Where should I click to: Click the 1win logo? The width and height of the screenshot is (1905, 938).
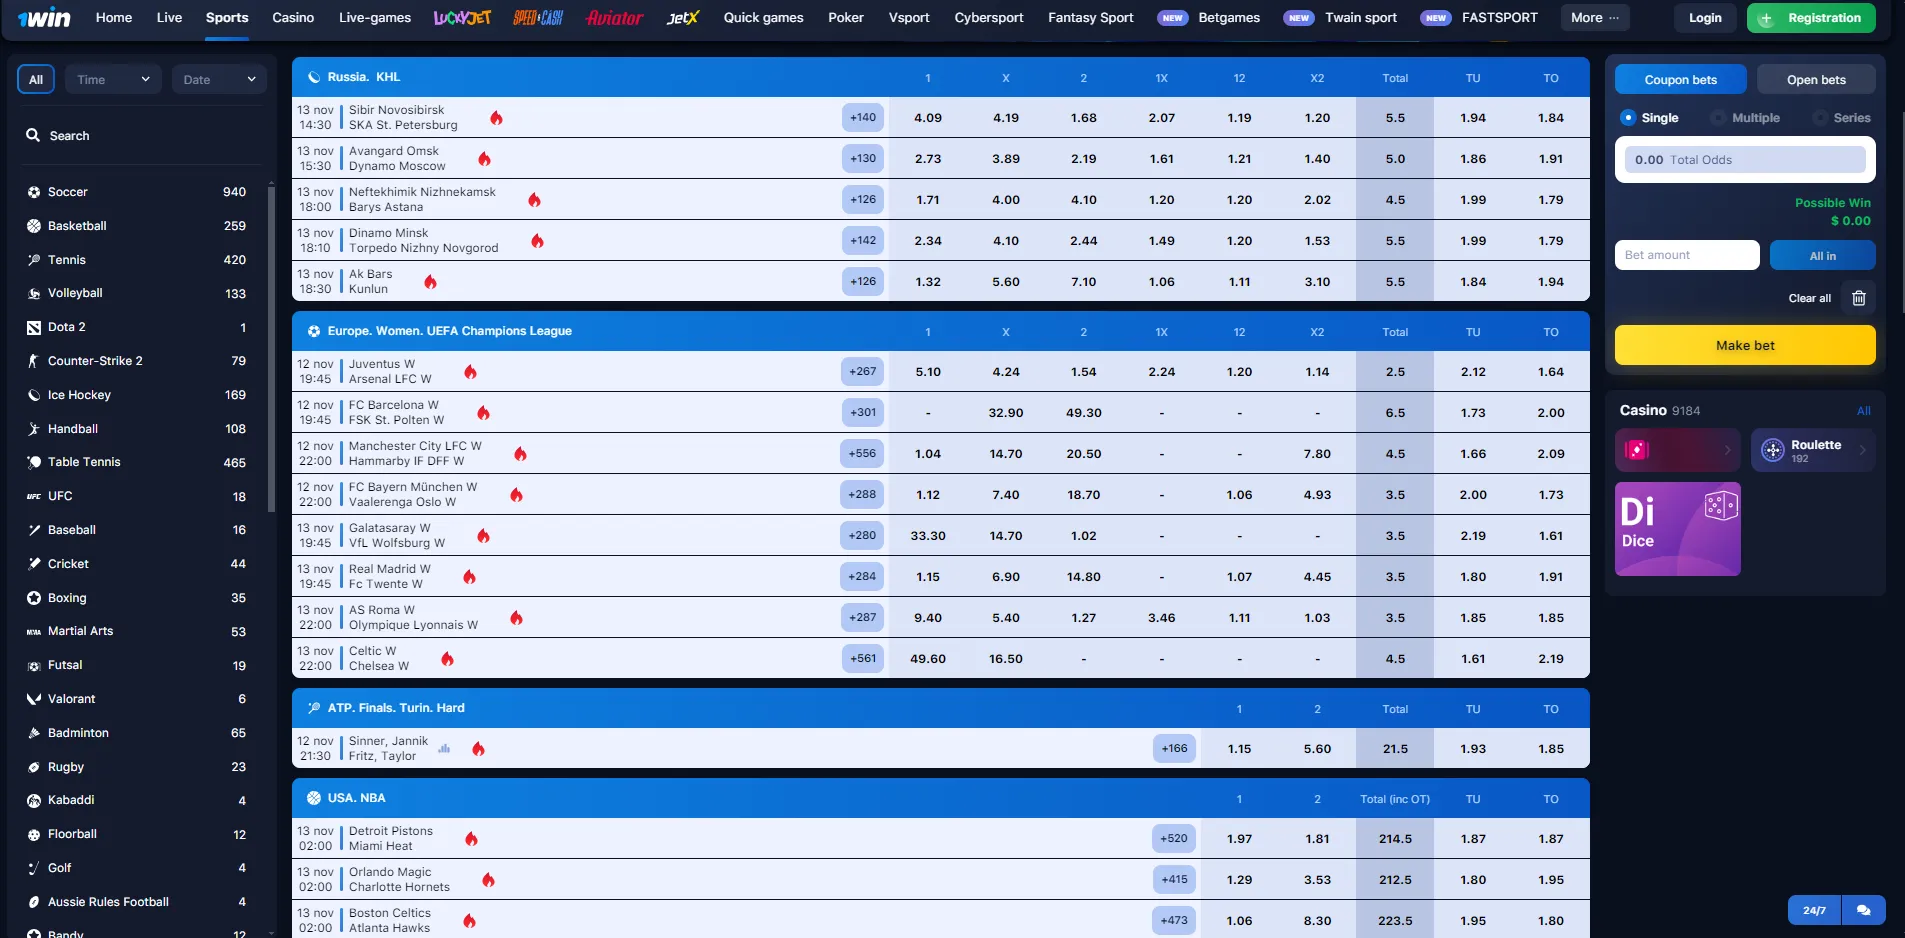click(44, 18)
